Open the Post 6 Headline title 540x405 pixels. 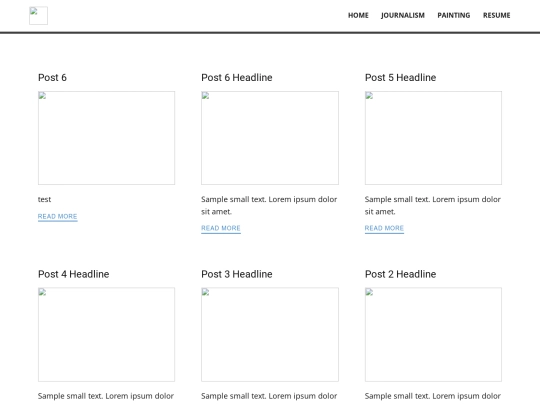tap(237, 77)
